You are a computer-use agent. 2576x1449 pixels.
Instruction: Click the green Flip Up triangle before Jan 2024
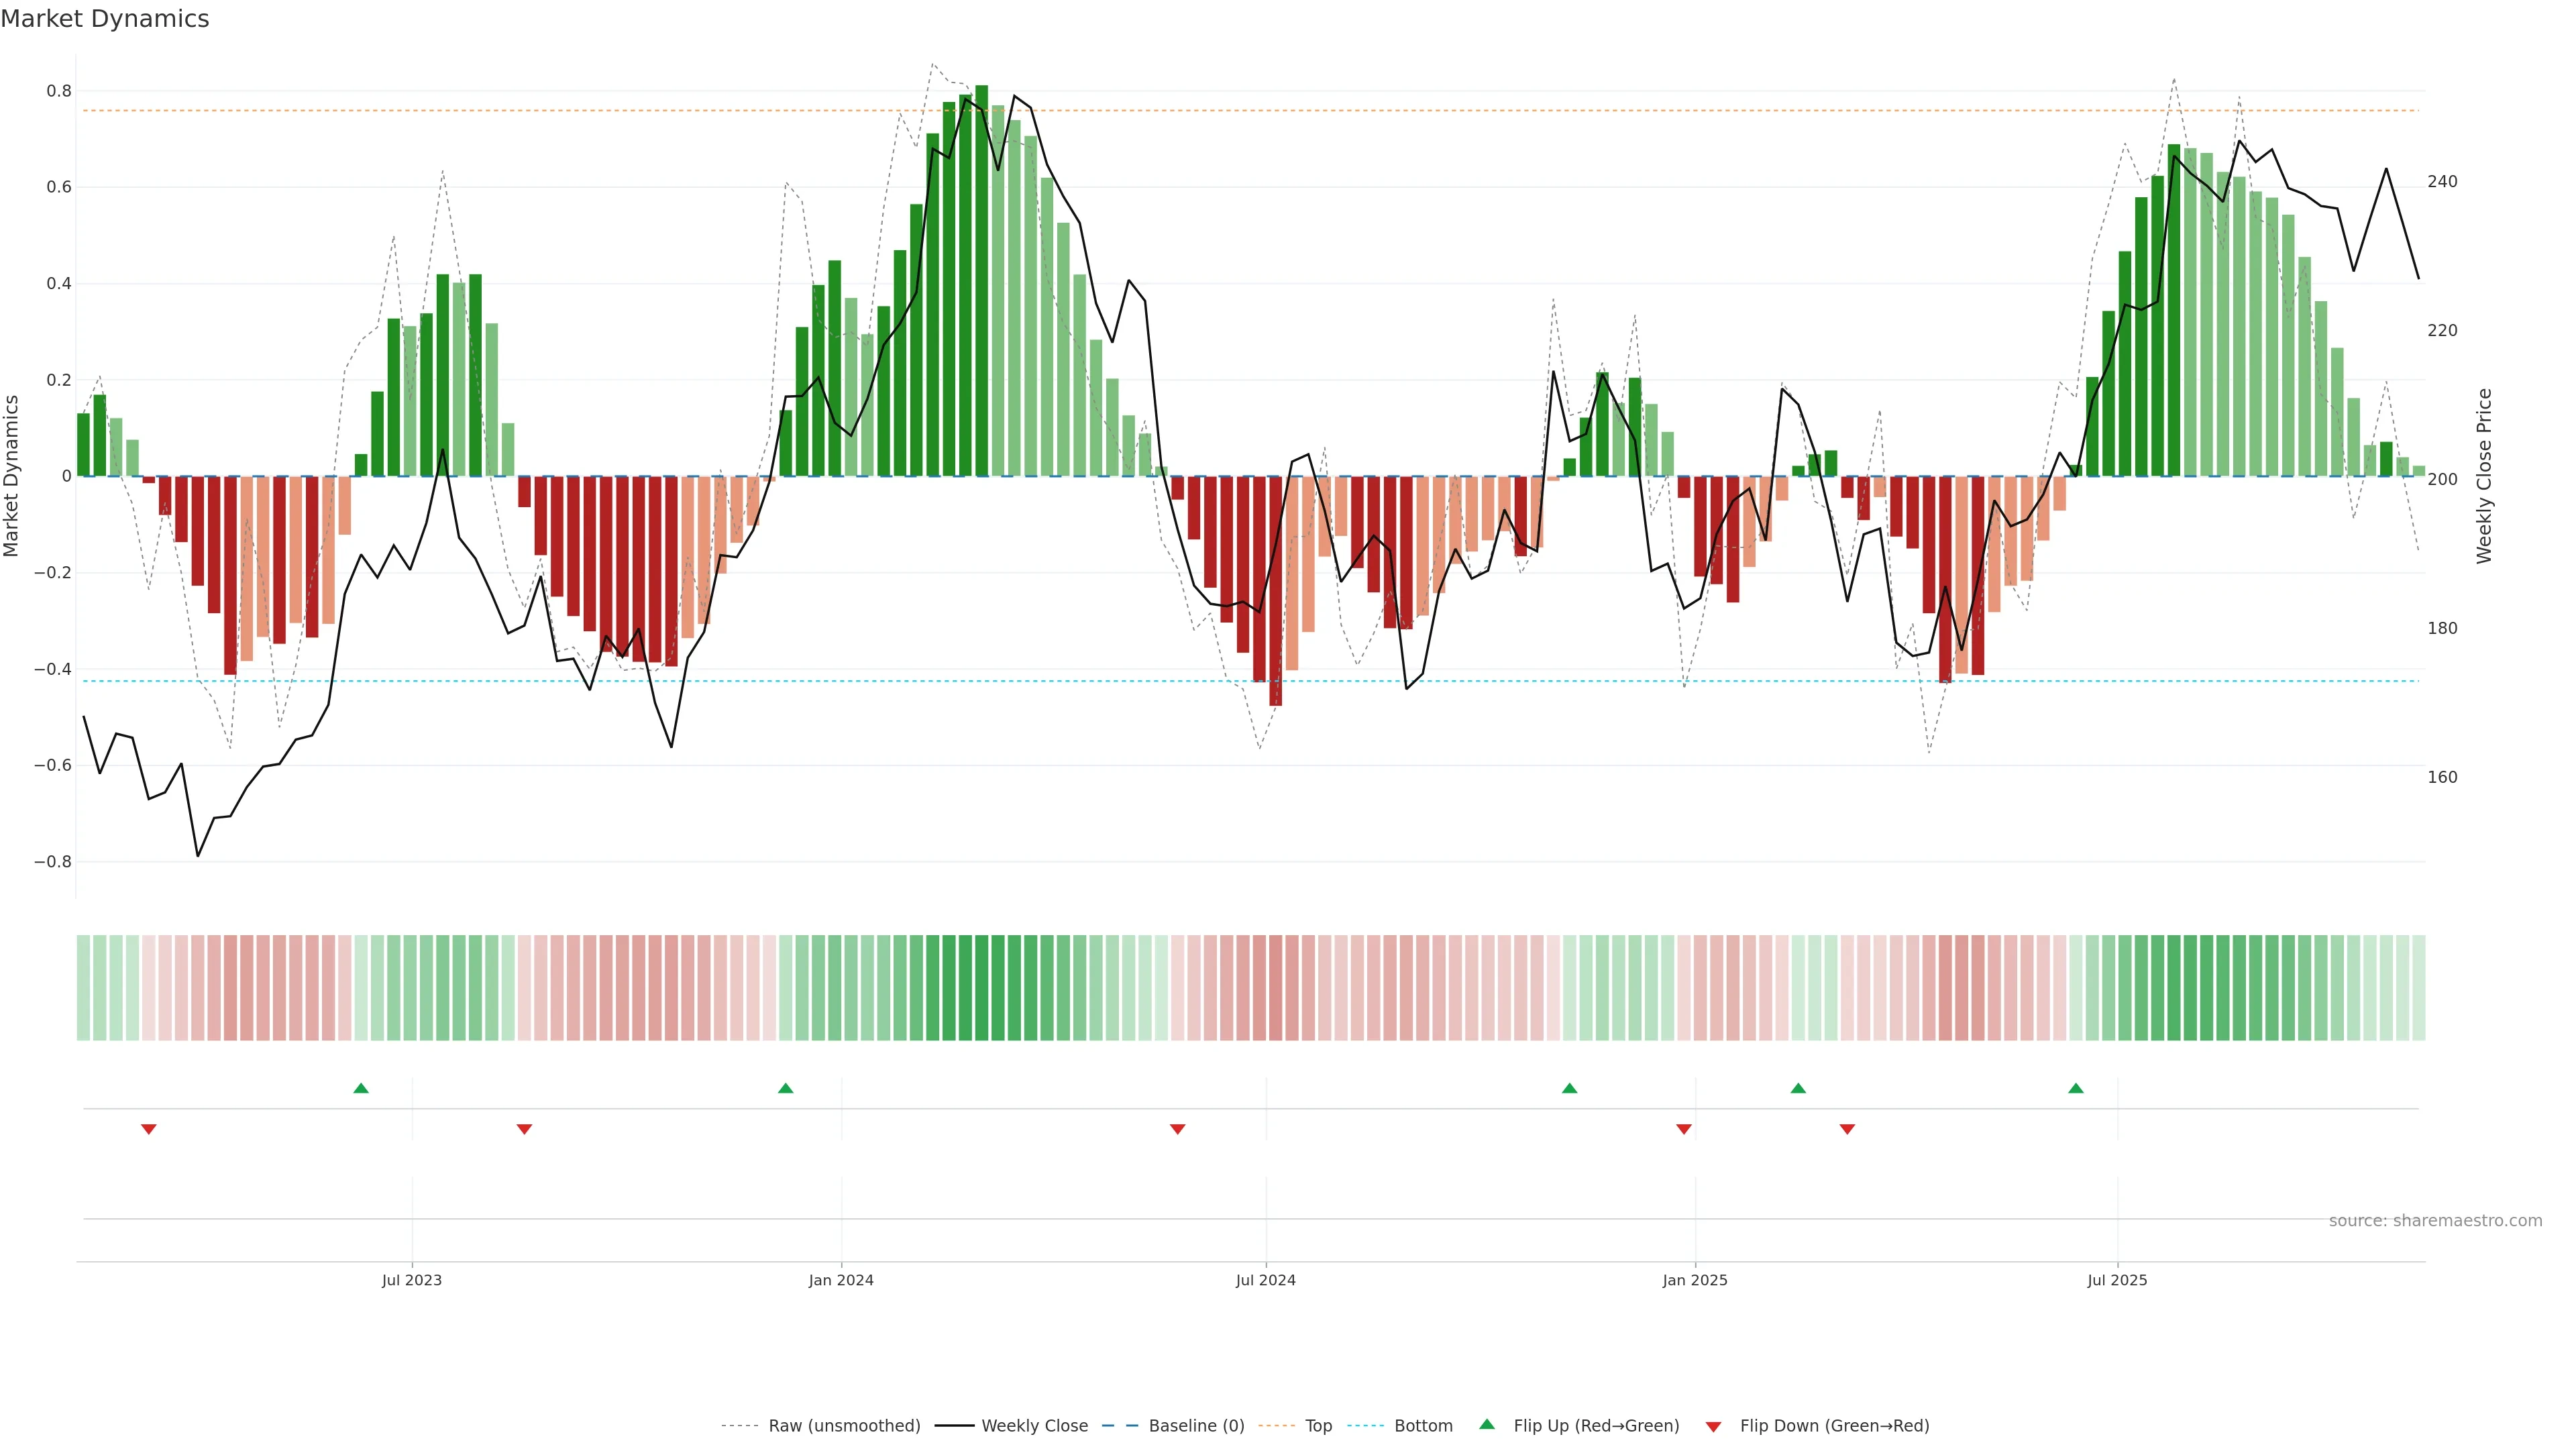(785, 1088)
